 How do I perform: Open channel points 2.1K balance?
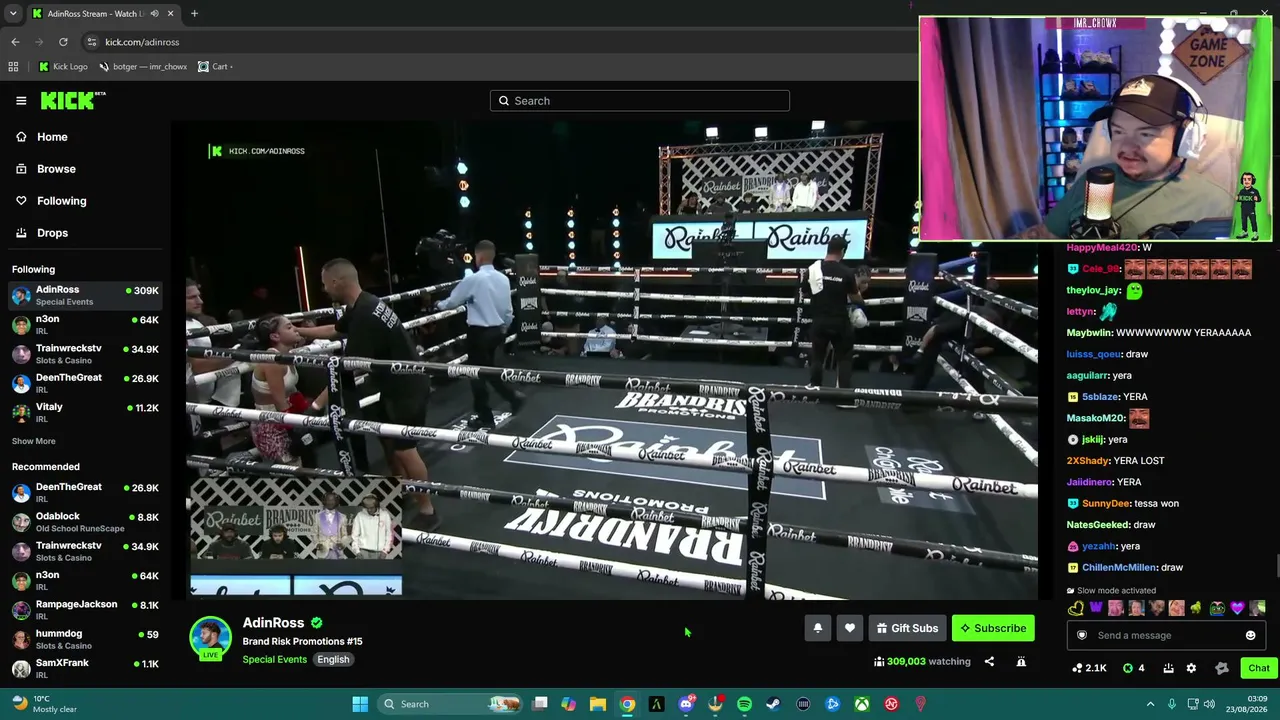click(x=1089, y=668)
